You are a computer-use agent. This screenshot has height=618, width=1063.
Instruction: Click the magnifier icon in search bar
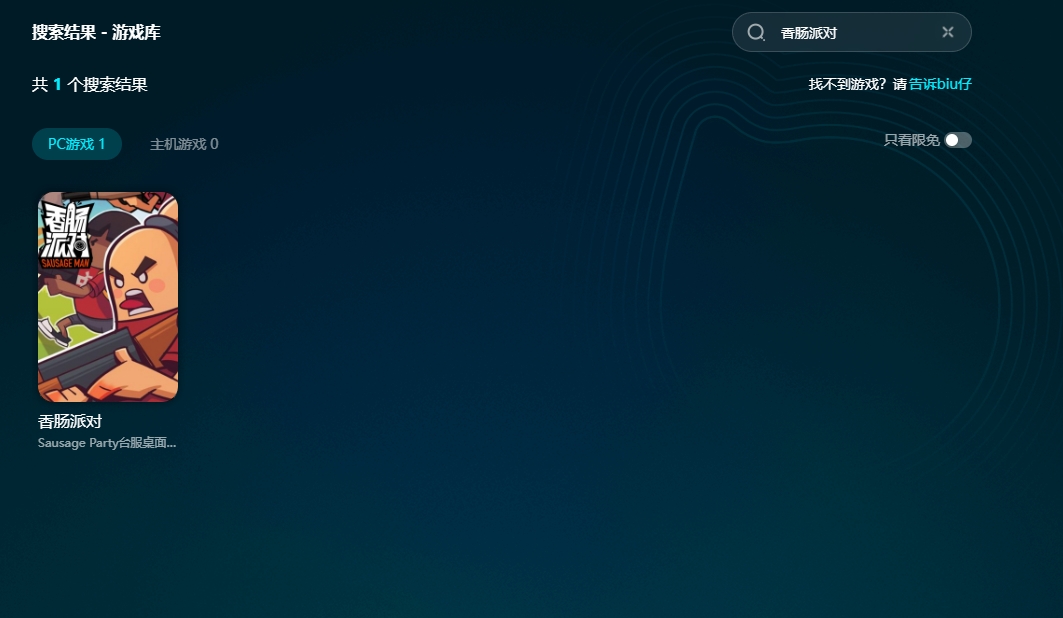pyautogui.click(x=756, y=32)
